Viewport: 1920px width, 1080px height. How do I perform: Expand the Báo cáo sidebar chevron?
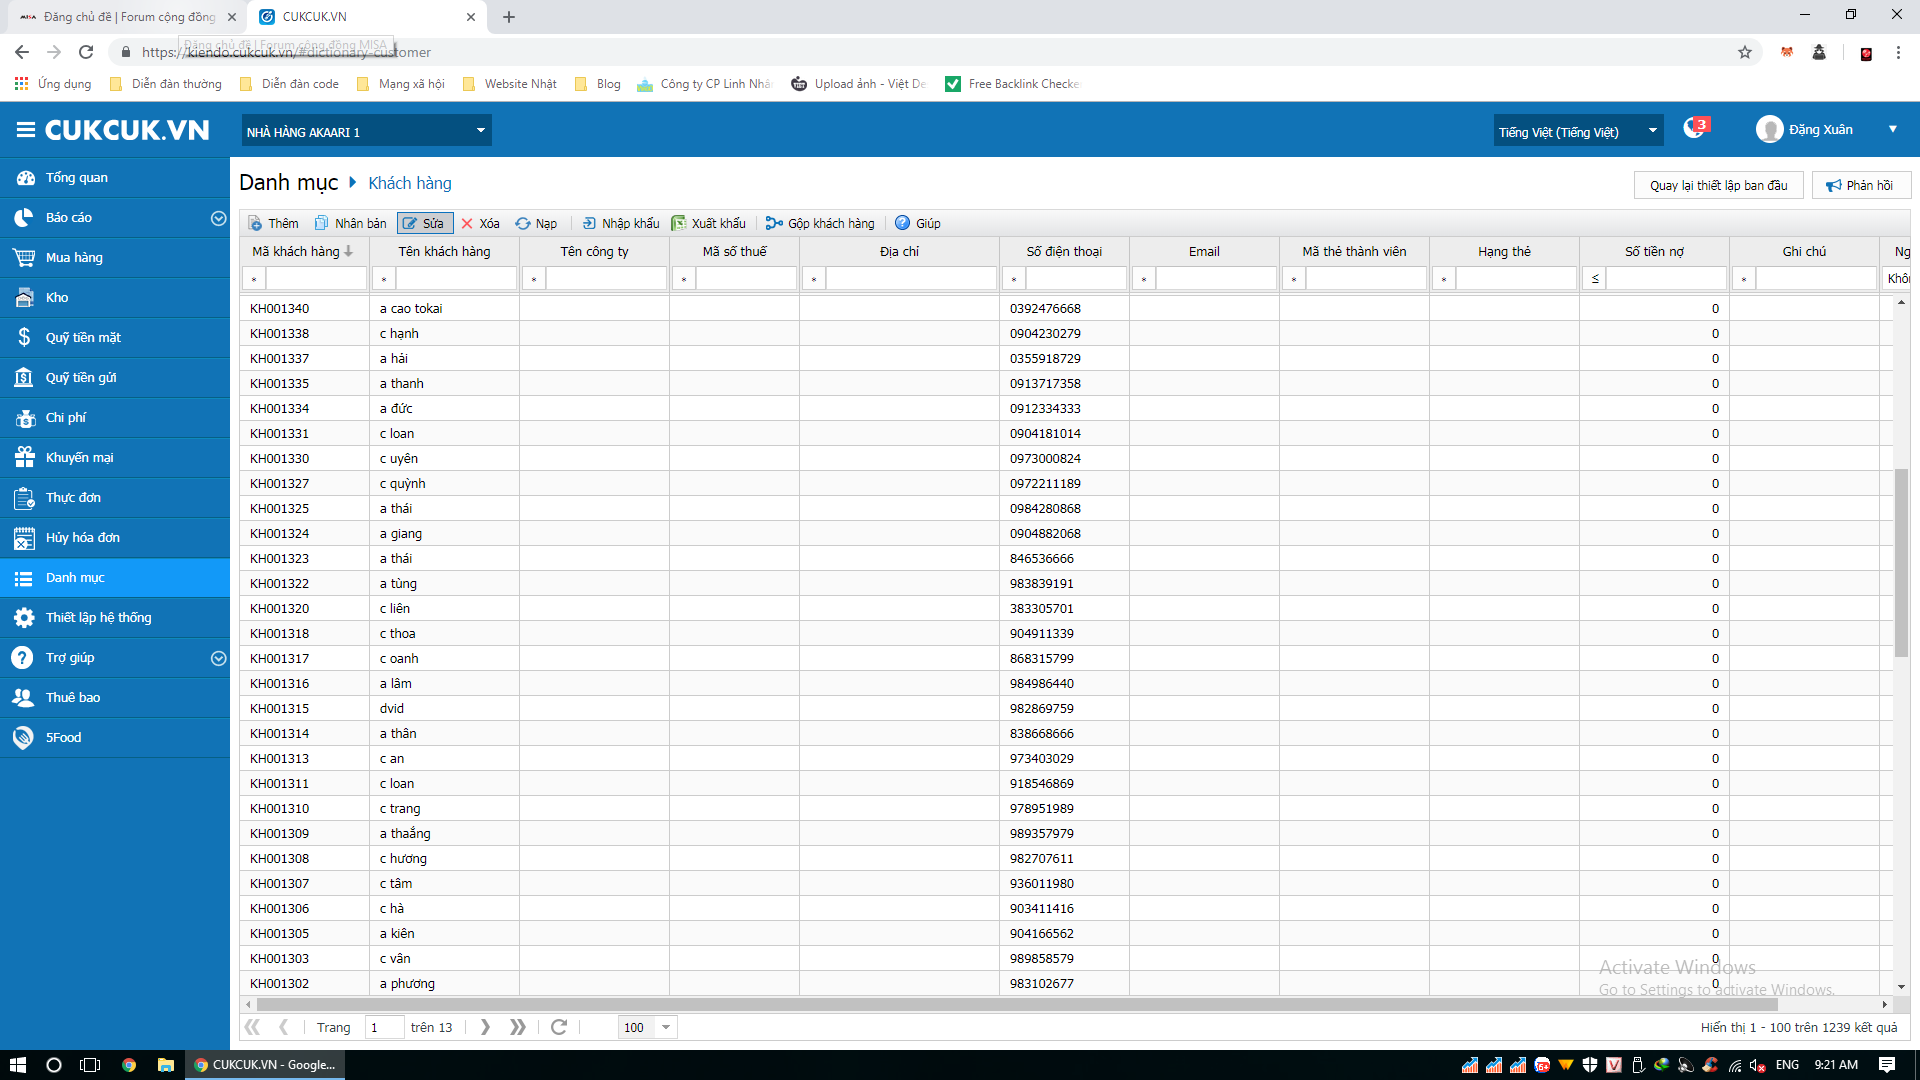pos(218,218)
